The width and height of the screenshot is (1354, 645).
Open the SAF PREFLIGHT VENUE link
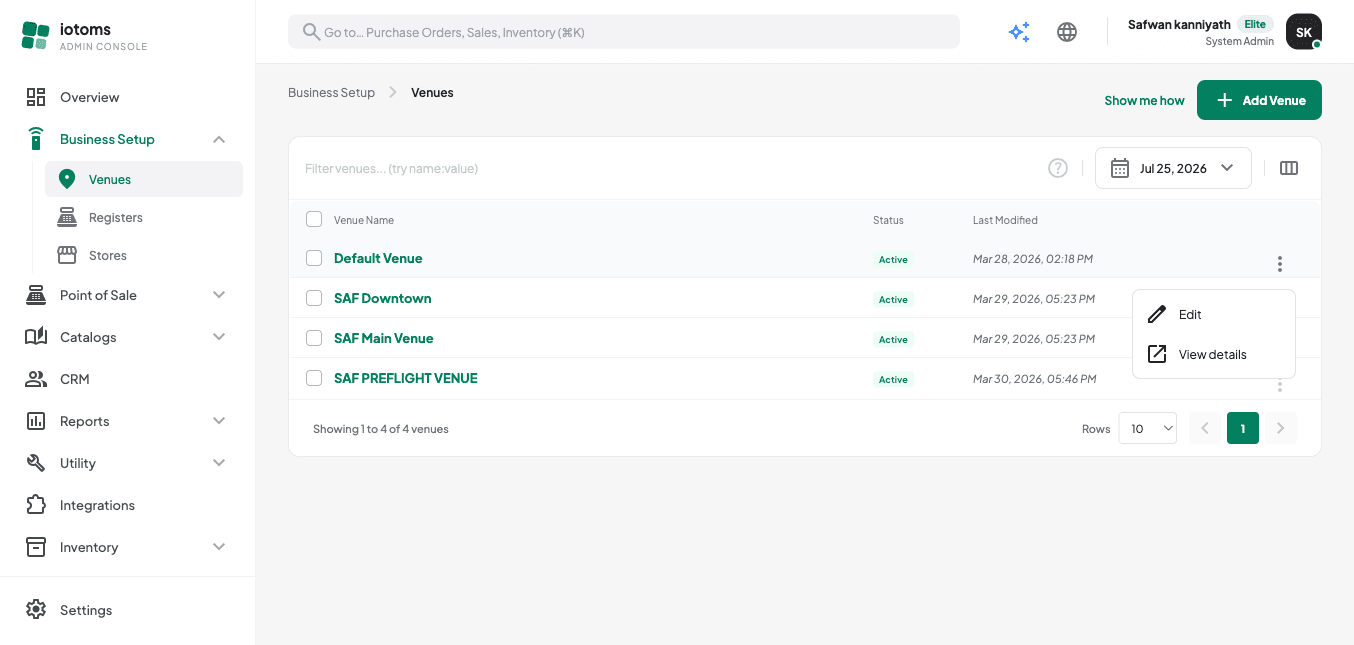pyautogui.click(x=406, y=378)
